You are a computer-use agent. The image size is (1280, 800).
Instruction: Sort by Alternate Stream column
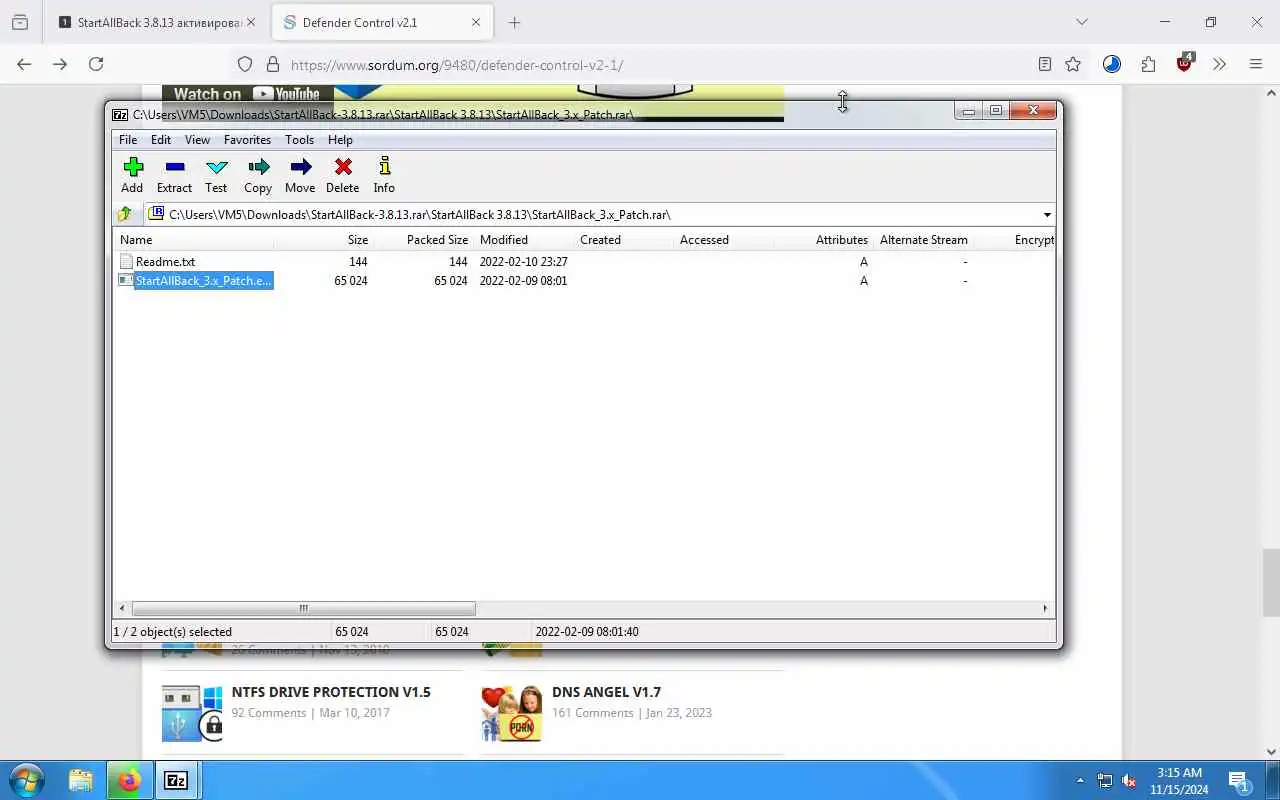(924, 240)
